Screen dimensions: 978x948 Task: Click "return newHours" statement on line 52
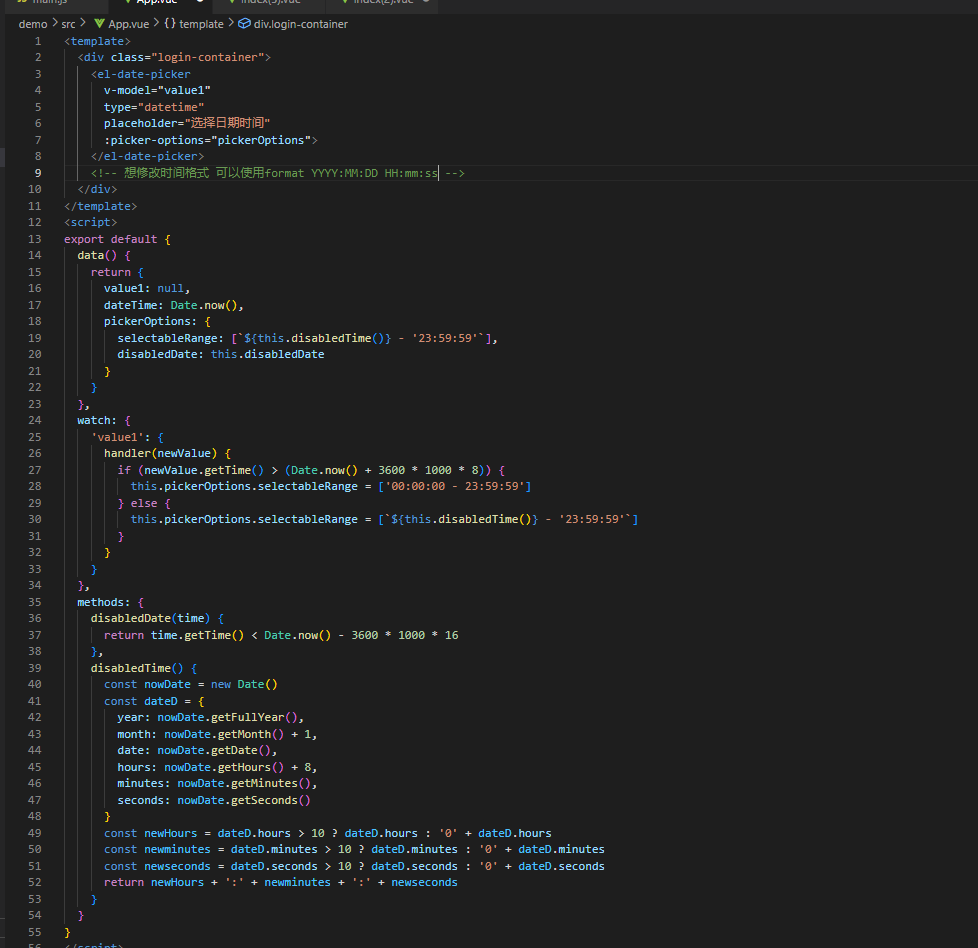point(154,883)
